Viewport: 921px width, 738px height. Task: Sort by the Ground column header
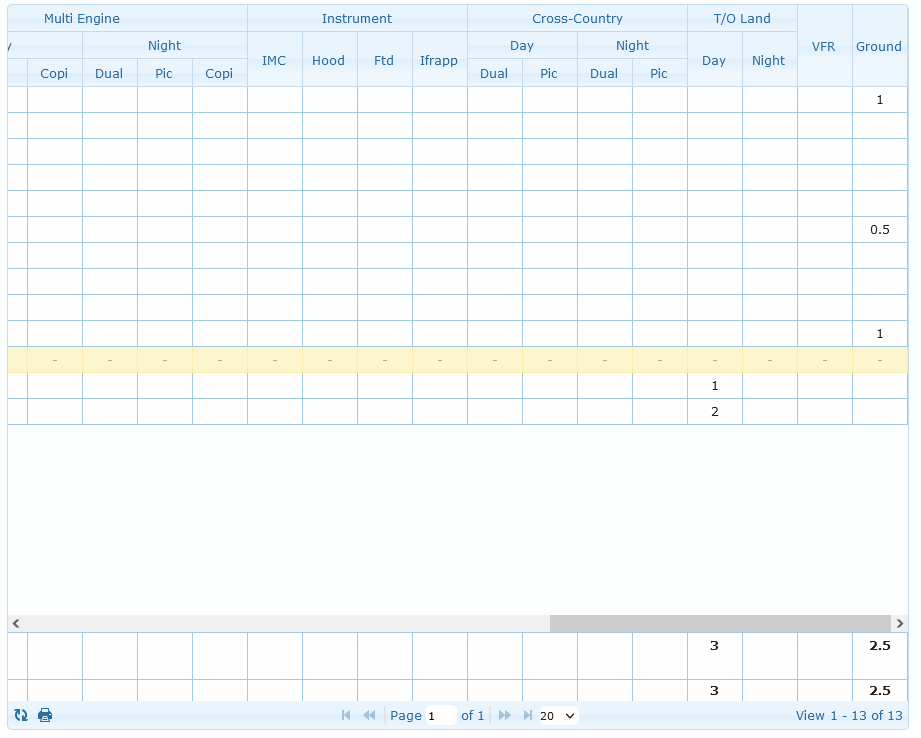coord(879,46)
